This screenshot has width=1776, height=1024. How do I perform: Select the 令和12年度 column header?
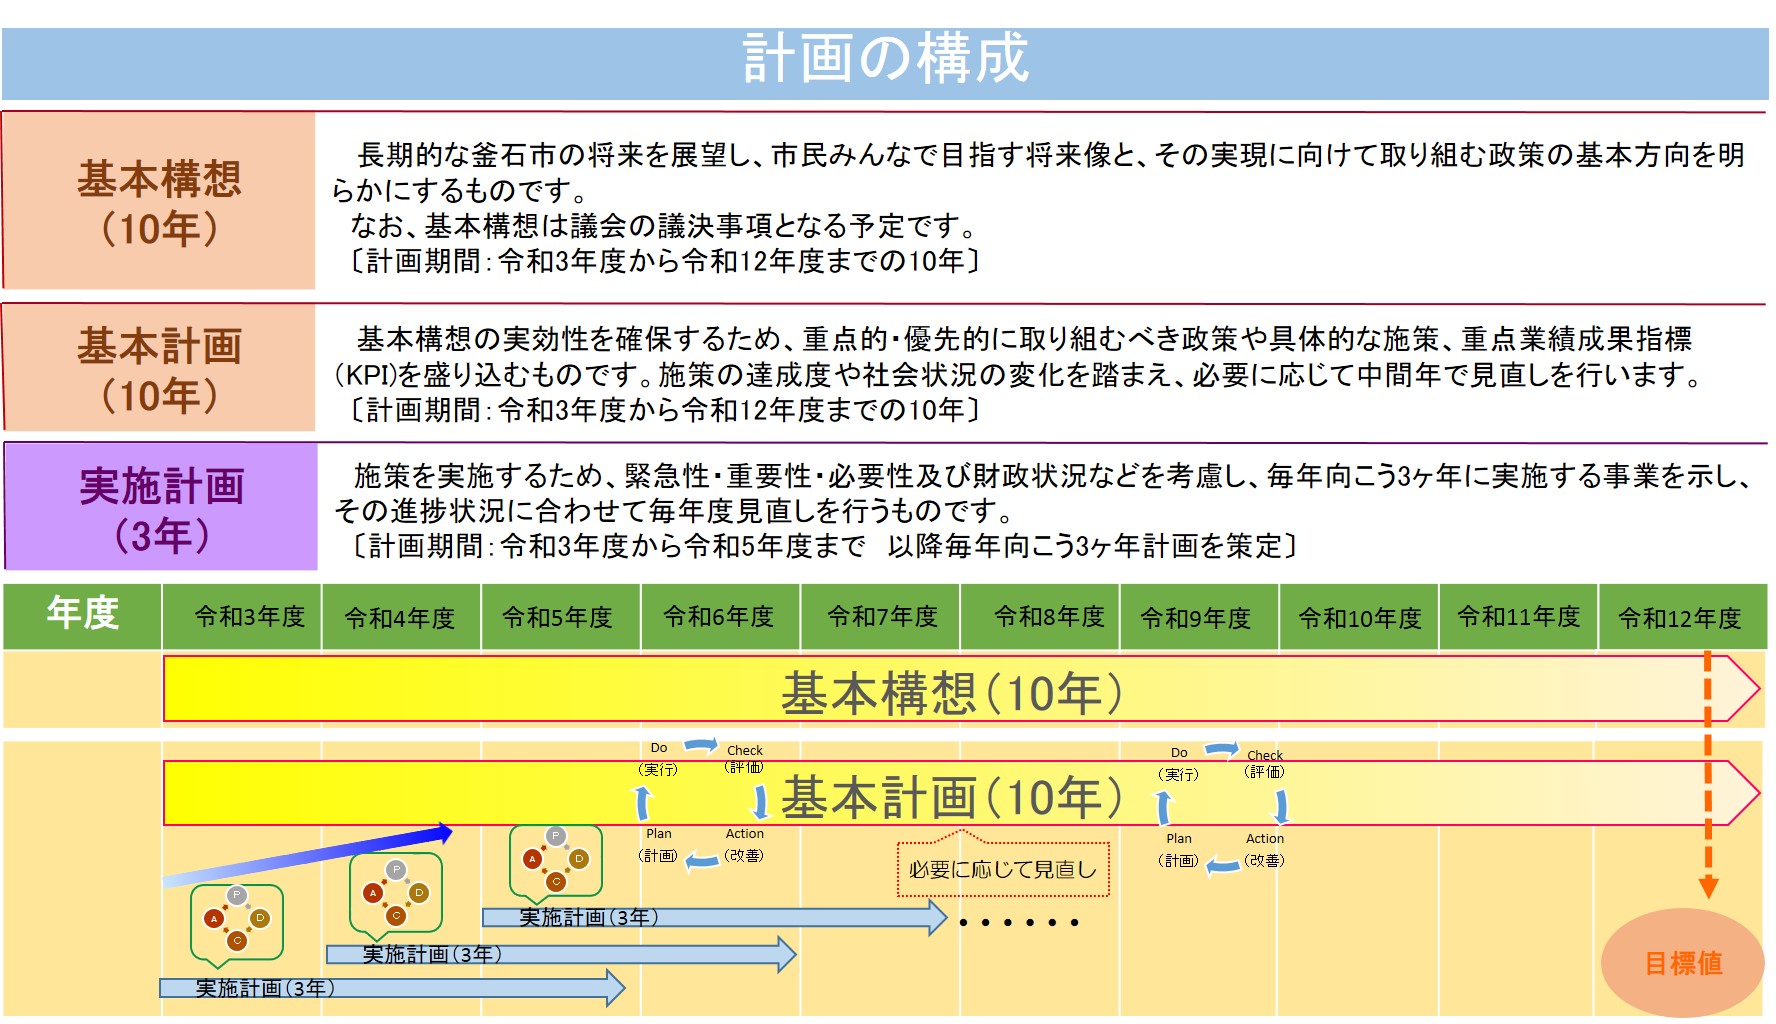(x=1680, y=618)
